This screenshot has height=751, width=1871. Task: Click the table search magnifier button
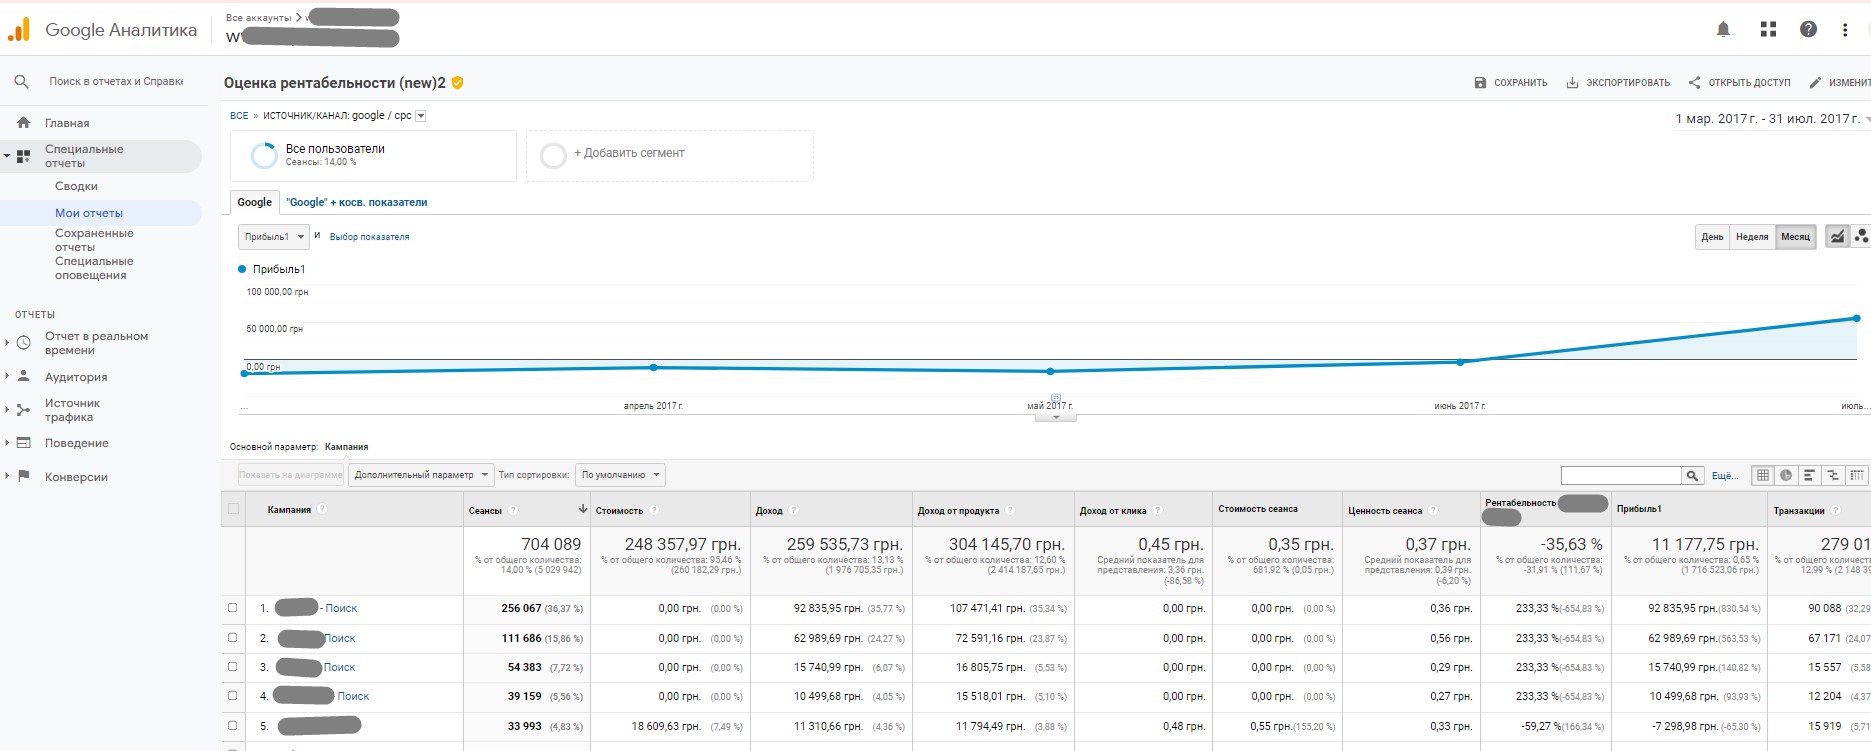[x=1692, y=476]
